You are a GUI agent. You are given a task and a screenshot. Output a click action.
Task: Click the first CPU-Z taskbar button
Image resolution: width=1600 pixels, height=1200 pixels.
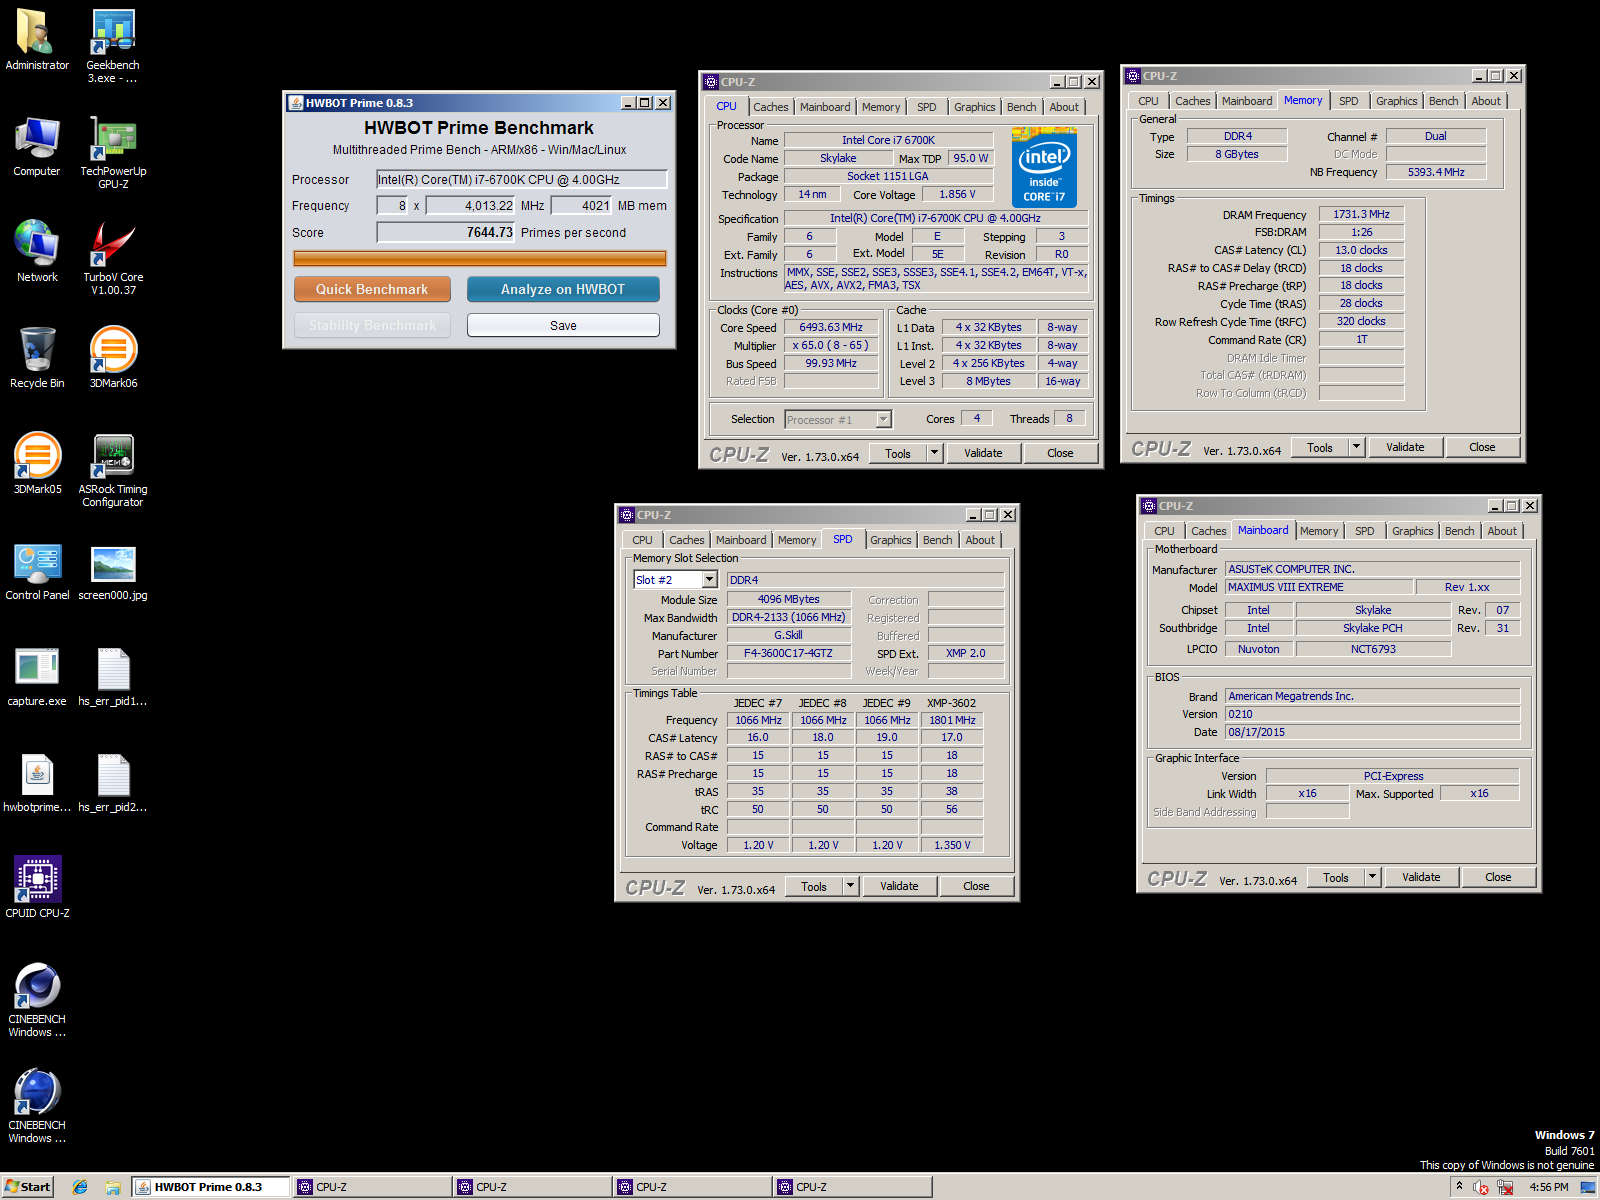click(x=371, y=1187)
